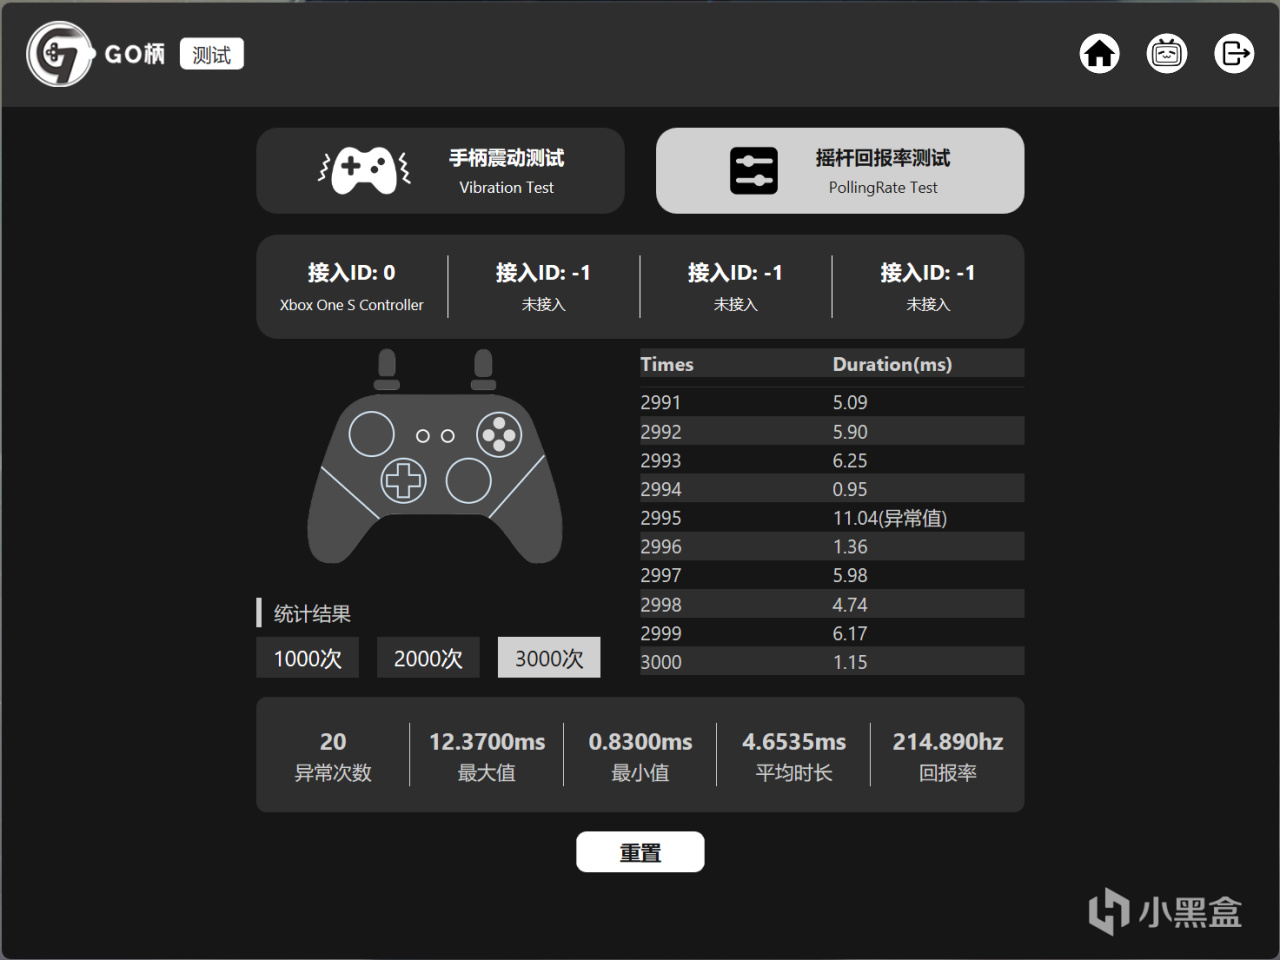The image size is (1280, 960).
Task: Open the home page via house icon
Action: (x=1100, y=53)
